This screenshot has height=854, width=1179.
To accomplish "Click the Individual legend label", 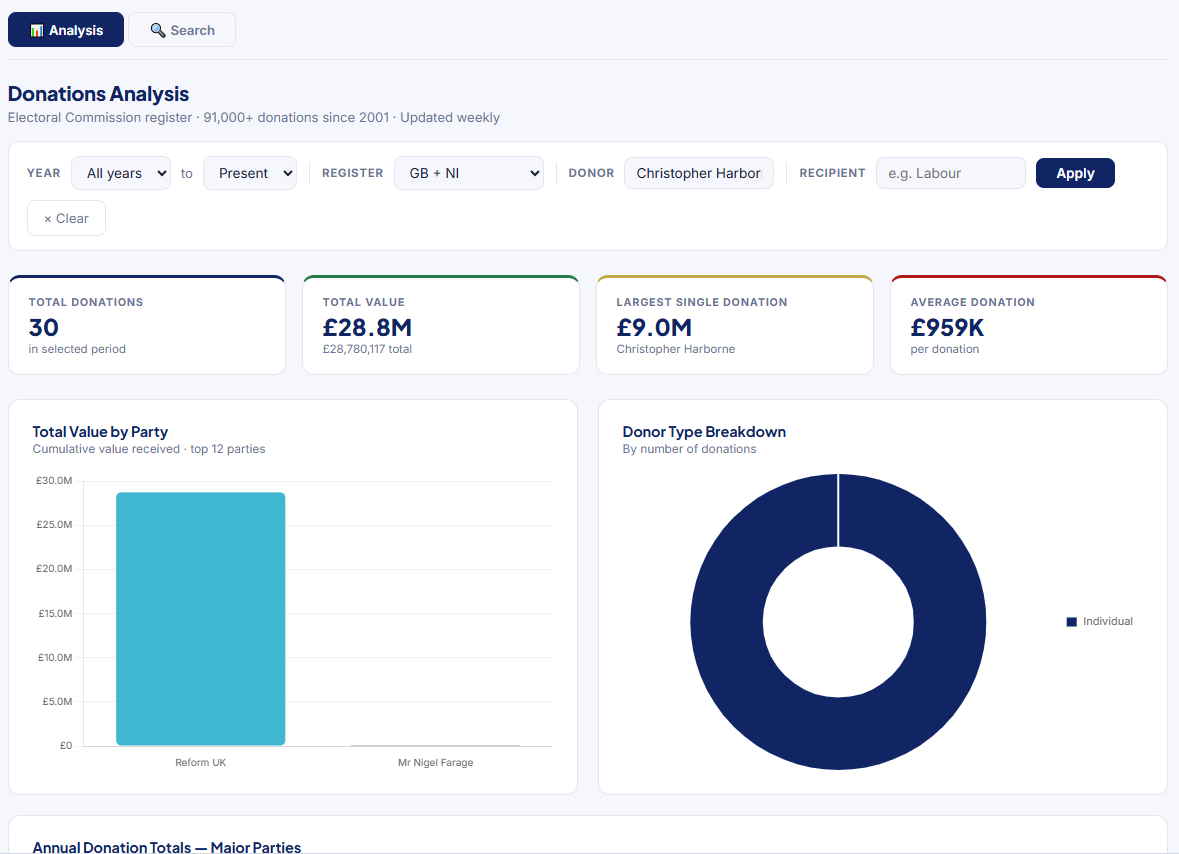I will (1108, 621).
